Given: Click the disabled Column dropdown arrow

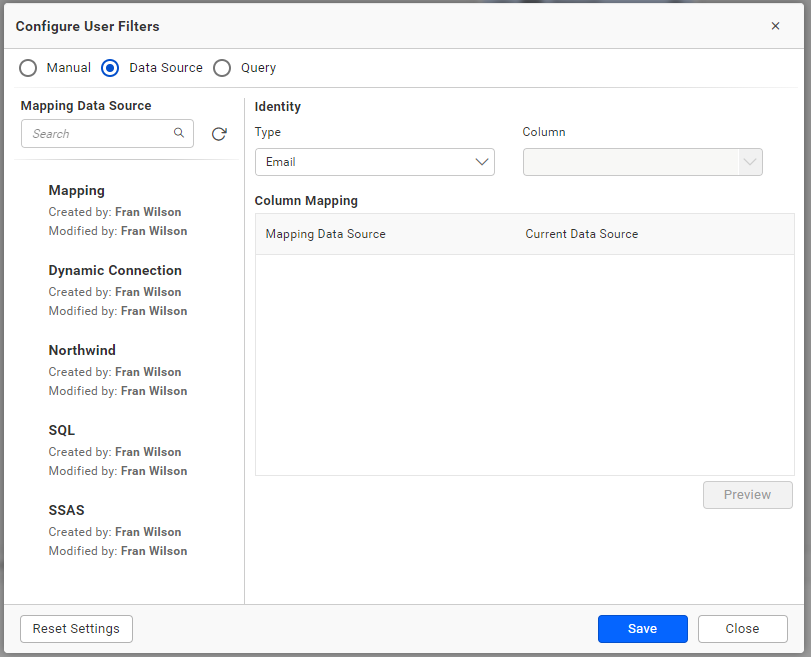Looking at the screenshot, I should (750, 161).
